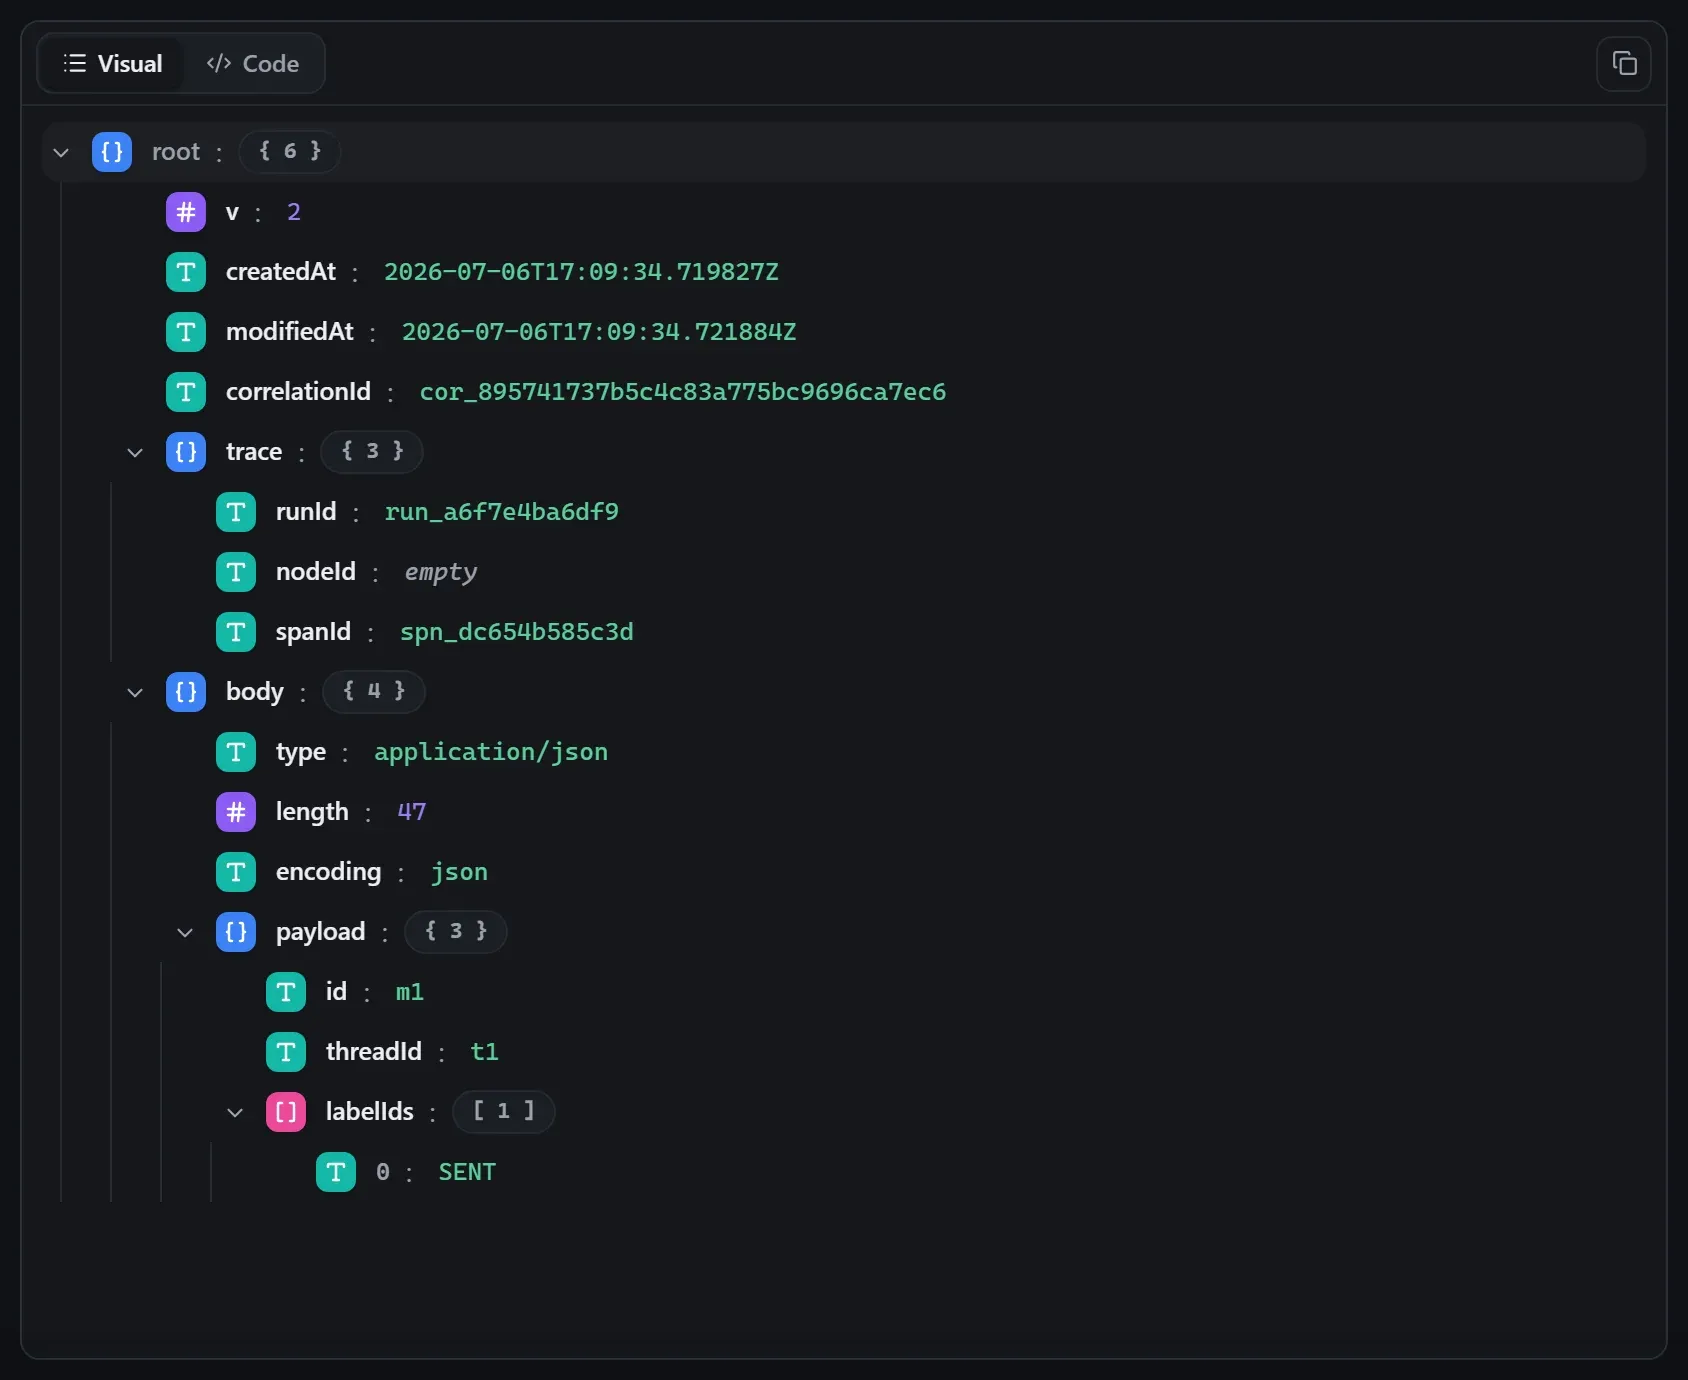This screenshot has height=1380, width=1688.
Task: Click the root key label
Action: (176, 152)
